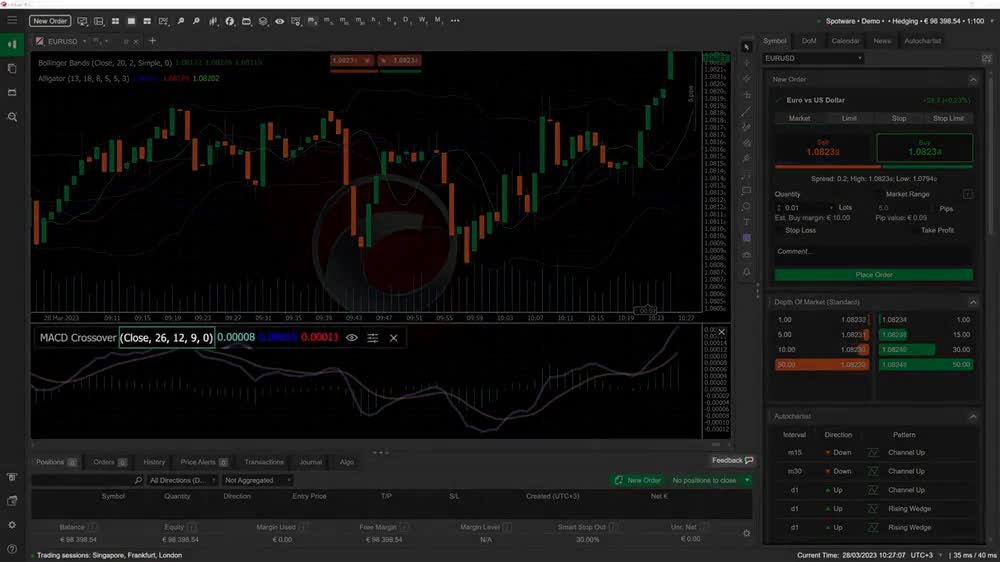Viewport: 1000px width, 562px height.
Task: Open the chart type candlestick icon
Action: 213,21
